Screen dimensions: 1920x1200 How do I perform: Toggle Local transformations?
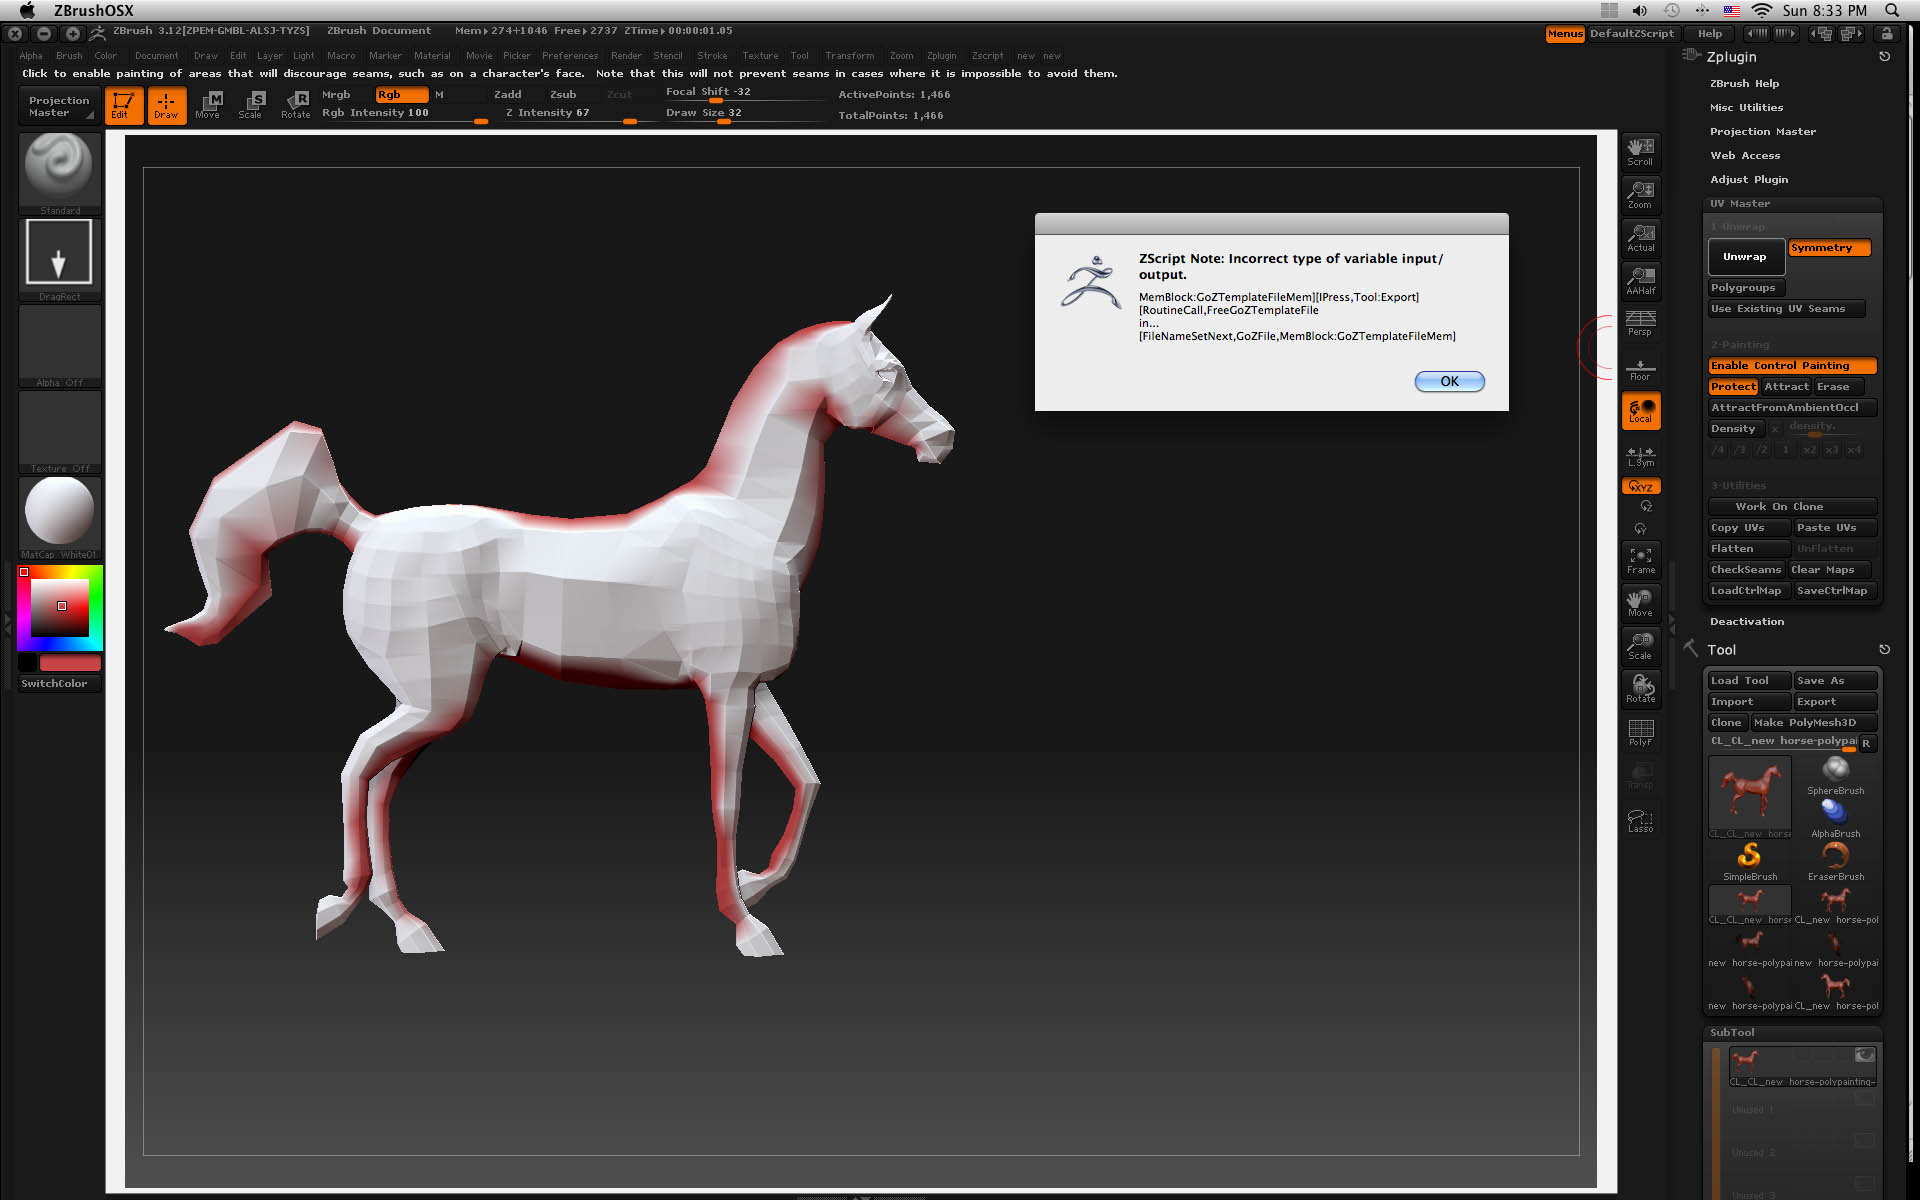[1640, 411]
